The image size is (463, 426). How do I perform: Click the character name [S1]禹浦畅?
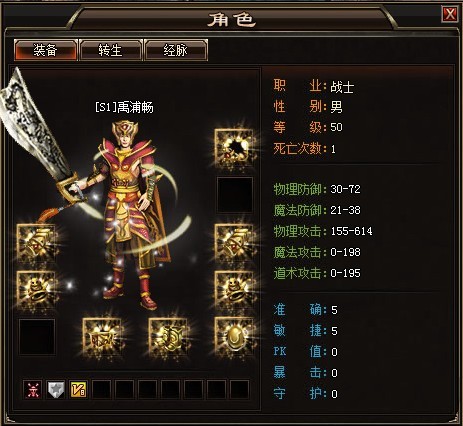click(x=124, y=107)
